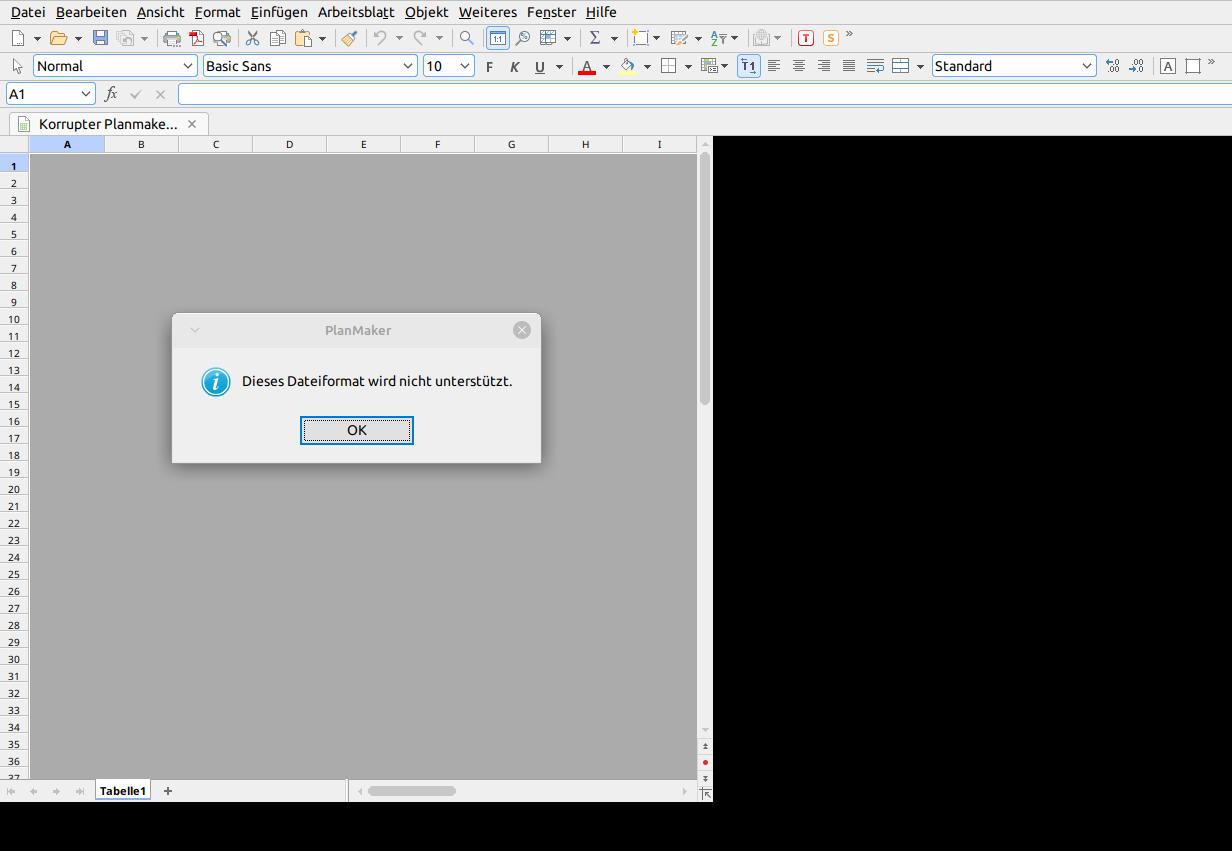Open the Arbeitsblatt menu

(x=356, y=12)
